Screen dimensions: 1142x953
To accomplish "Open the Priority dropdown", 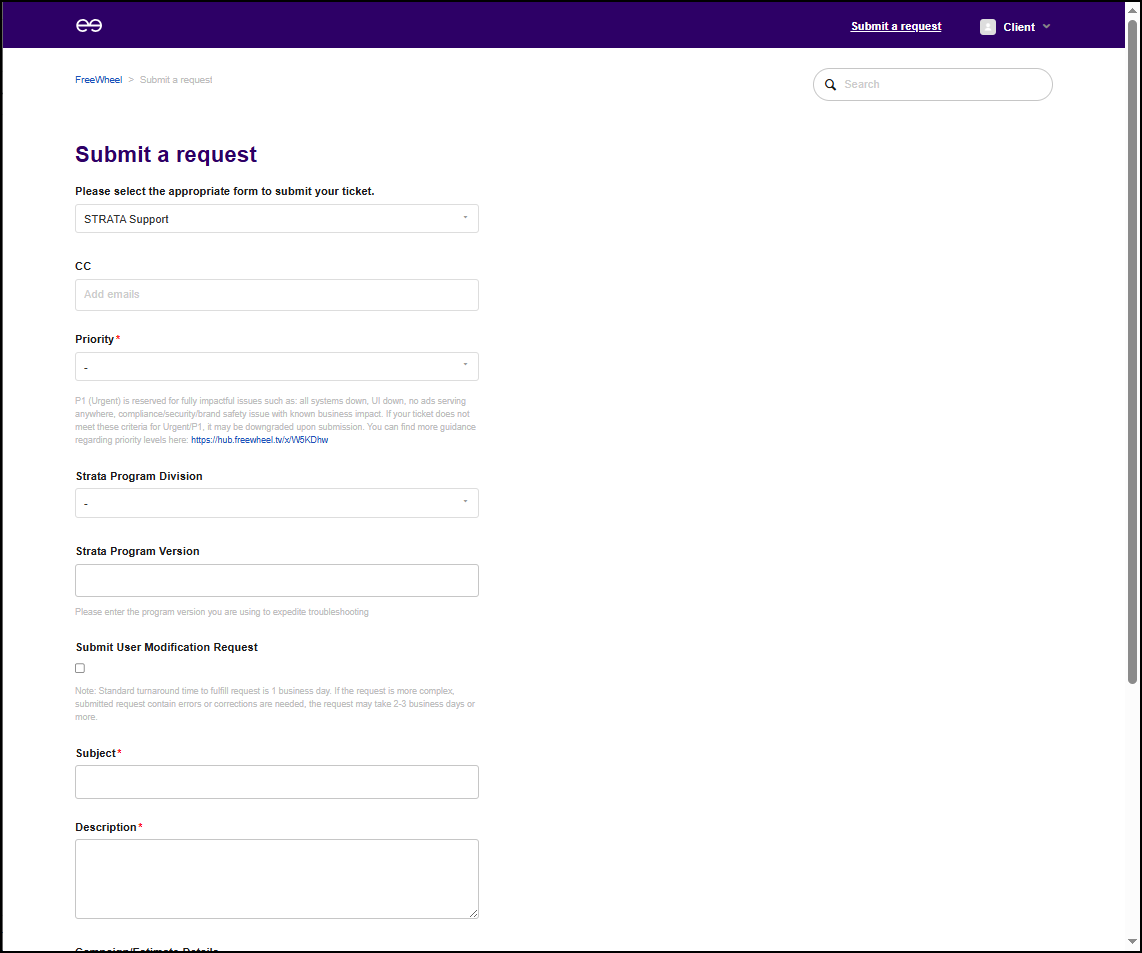I will (x=277, y=366).
